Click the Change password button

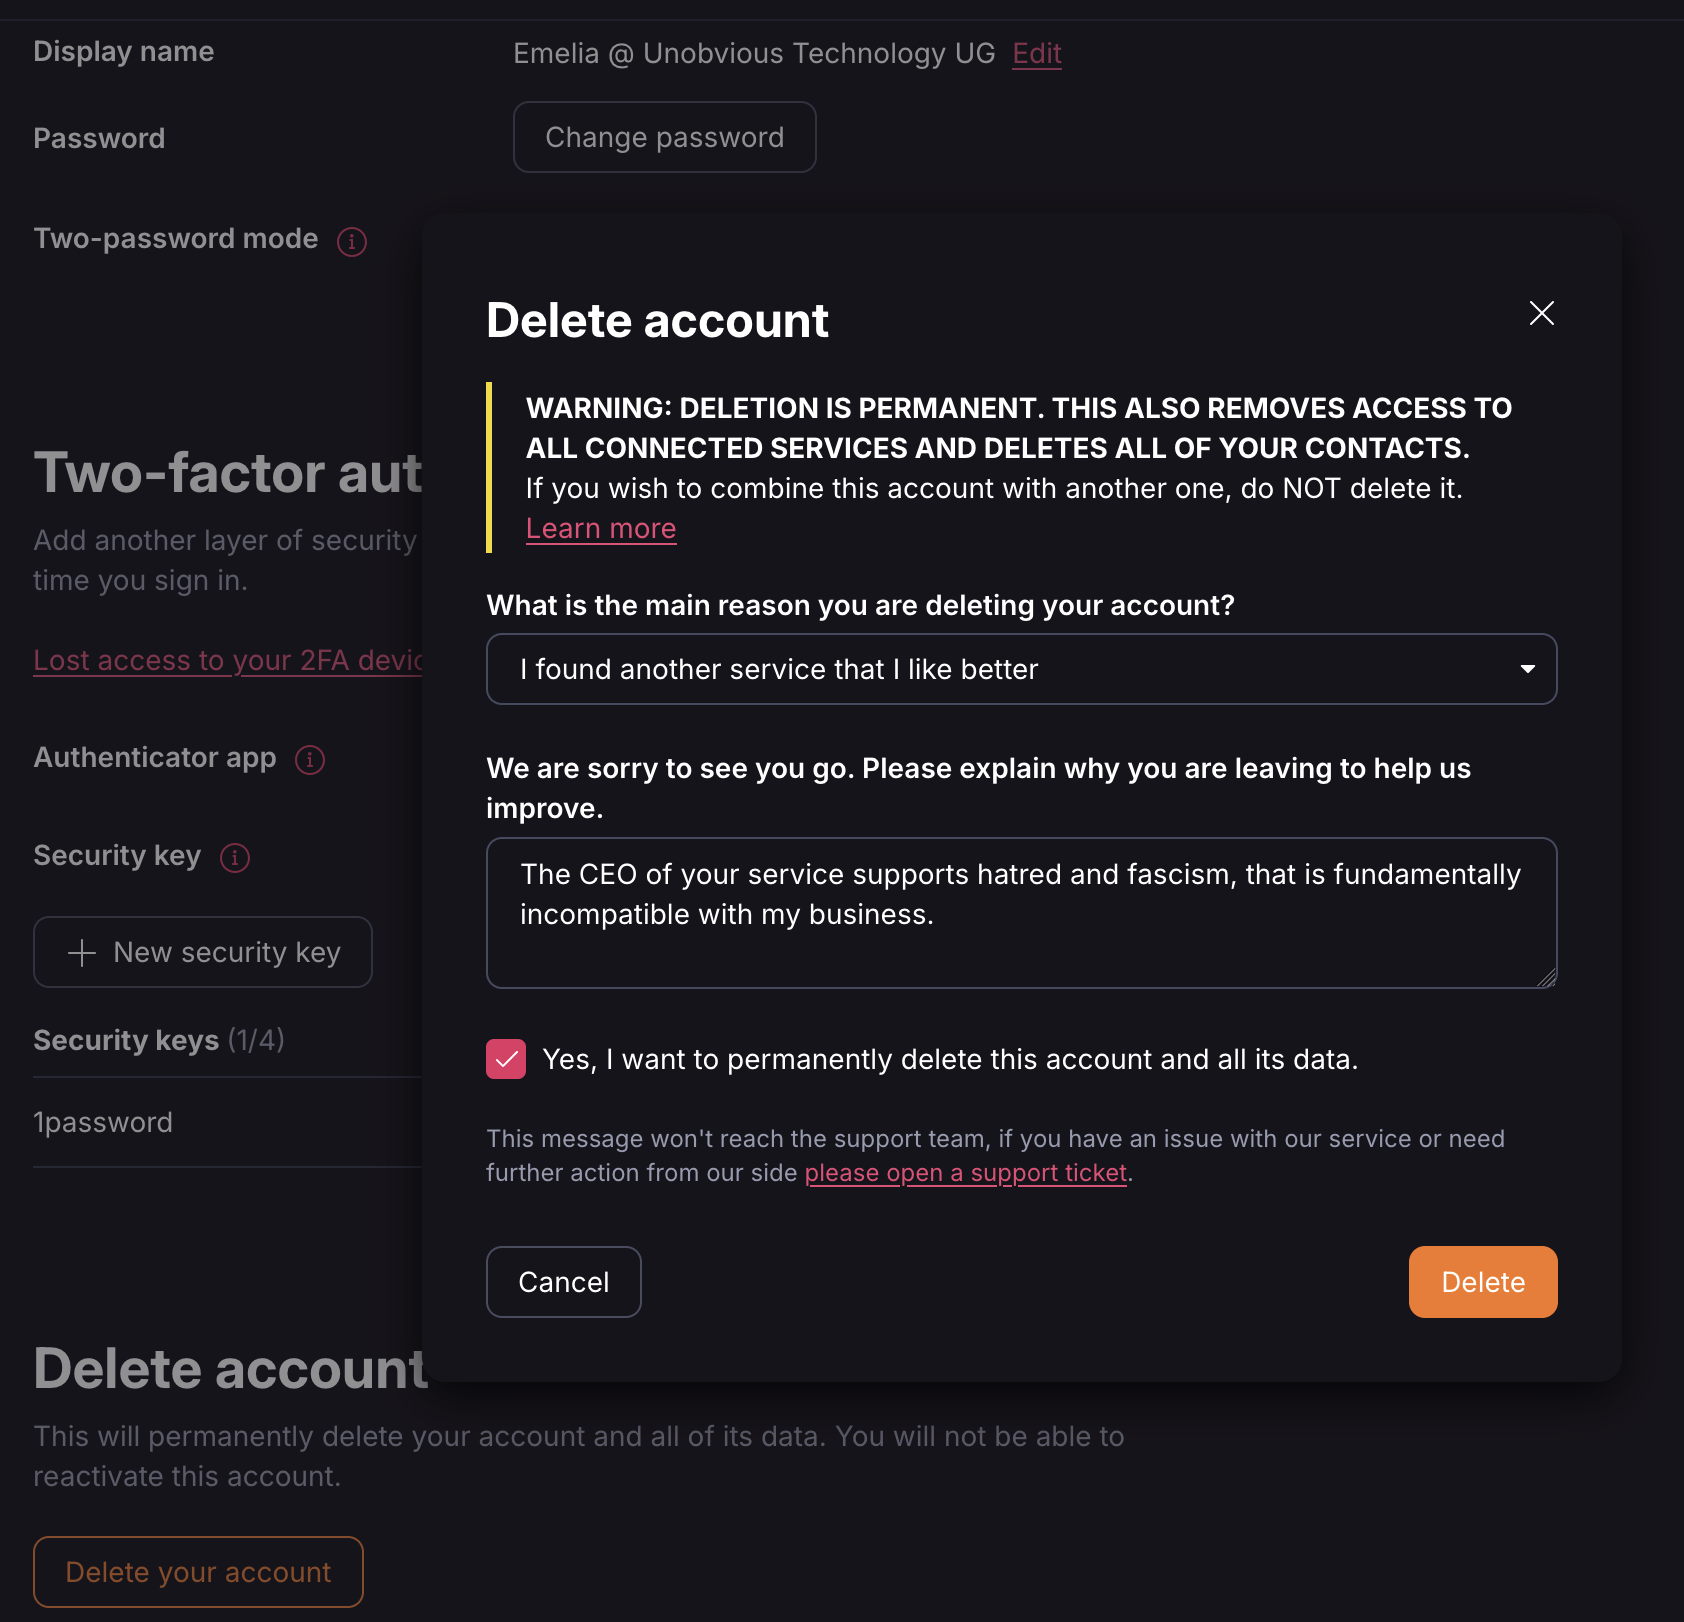click(x=664, y=137)
